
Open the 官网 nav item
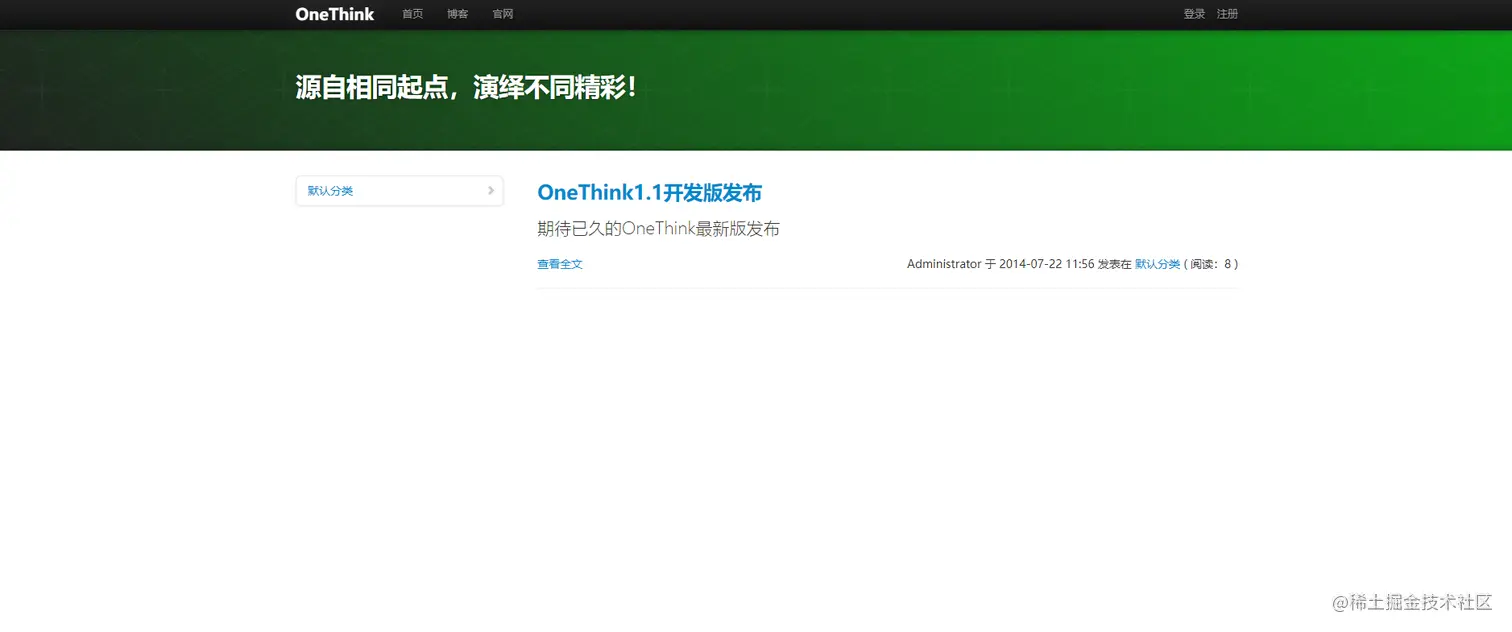503,14
